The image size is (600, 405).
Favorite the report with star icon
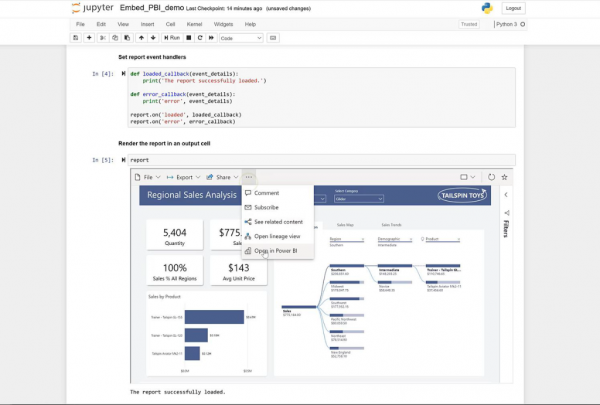pos(504,177)
